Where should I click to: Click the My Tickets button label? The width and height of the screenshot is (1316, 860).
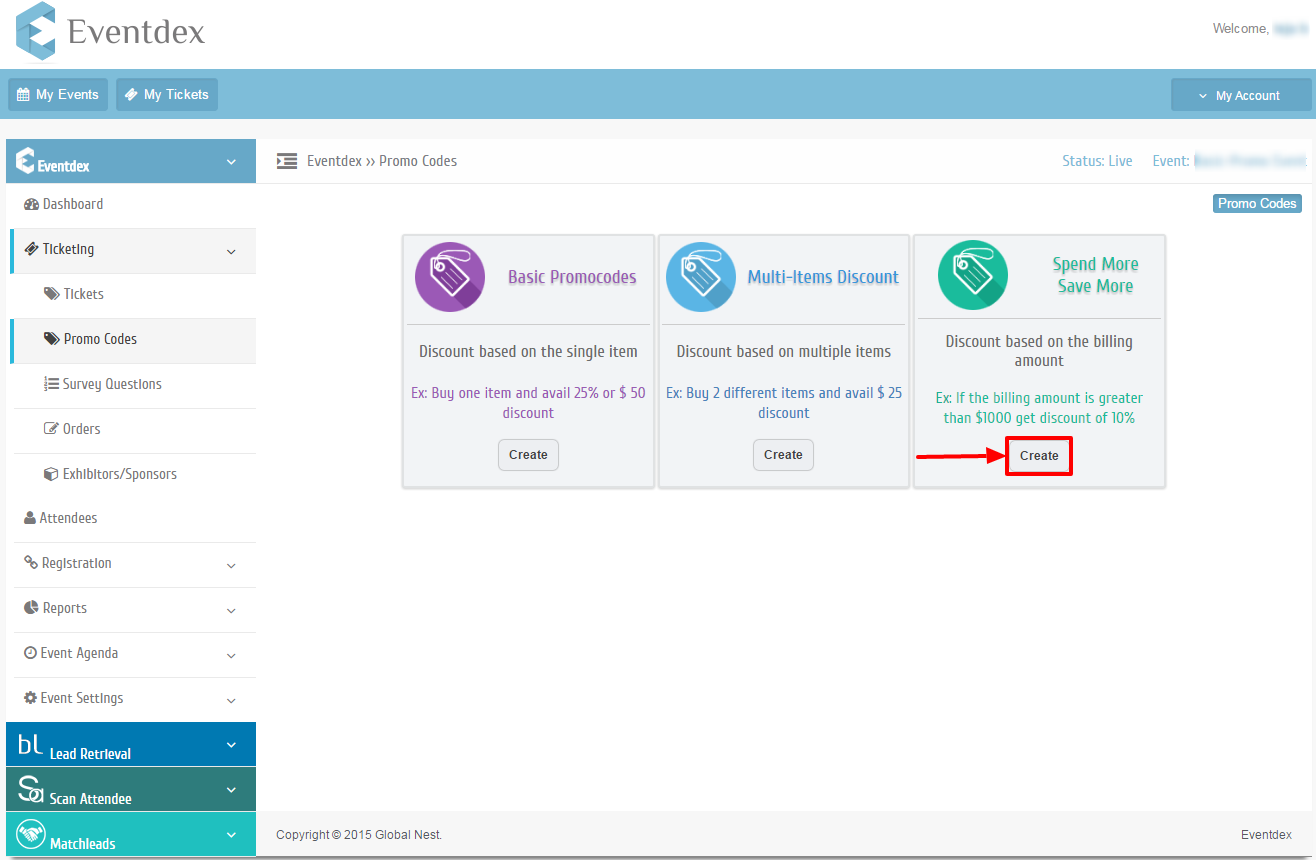point(176,95)
